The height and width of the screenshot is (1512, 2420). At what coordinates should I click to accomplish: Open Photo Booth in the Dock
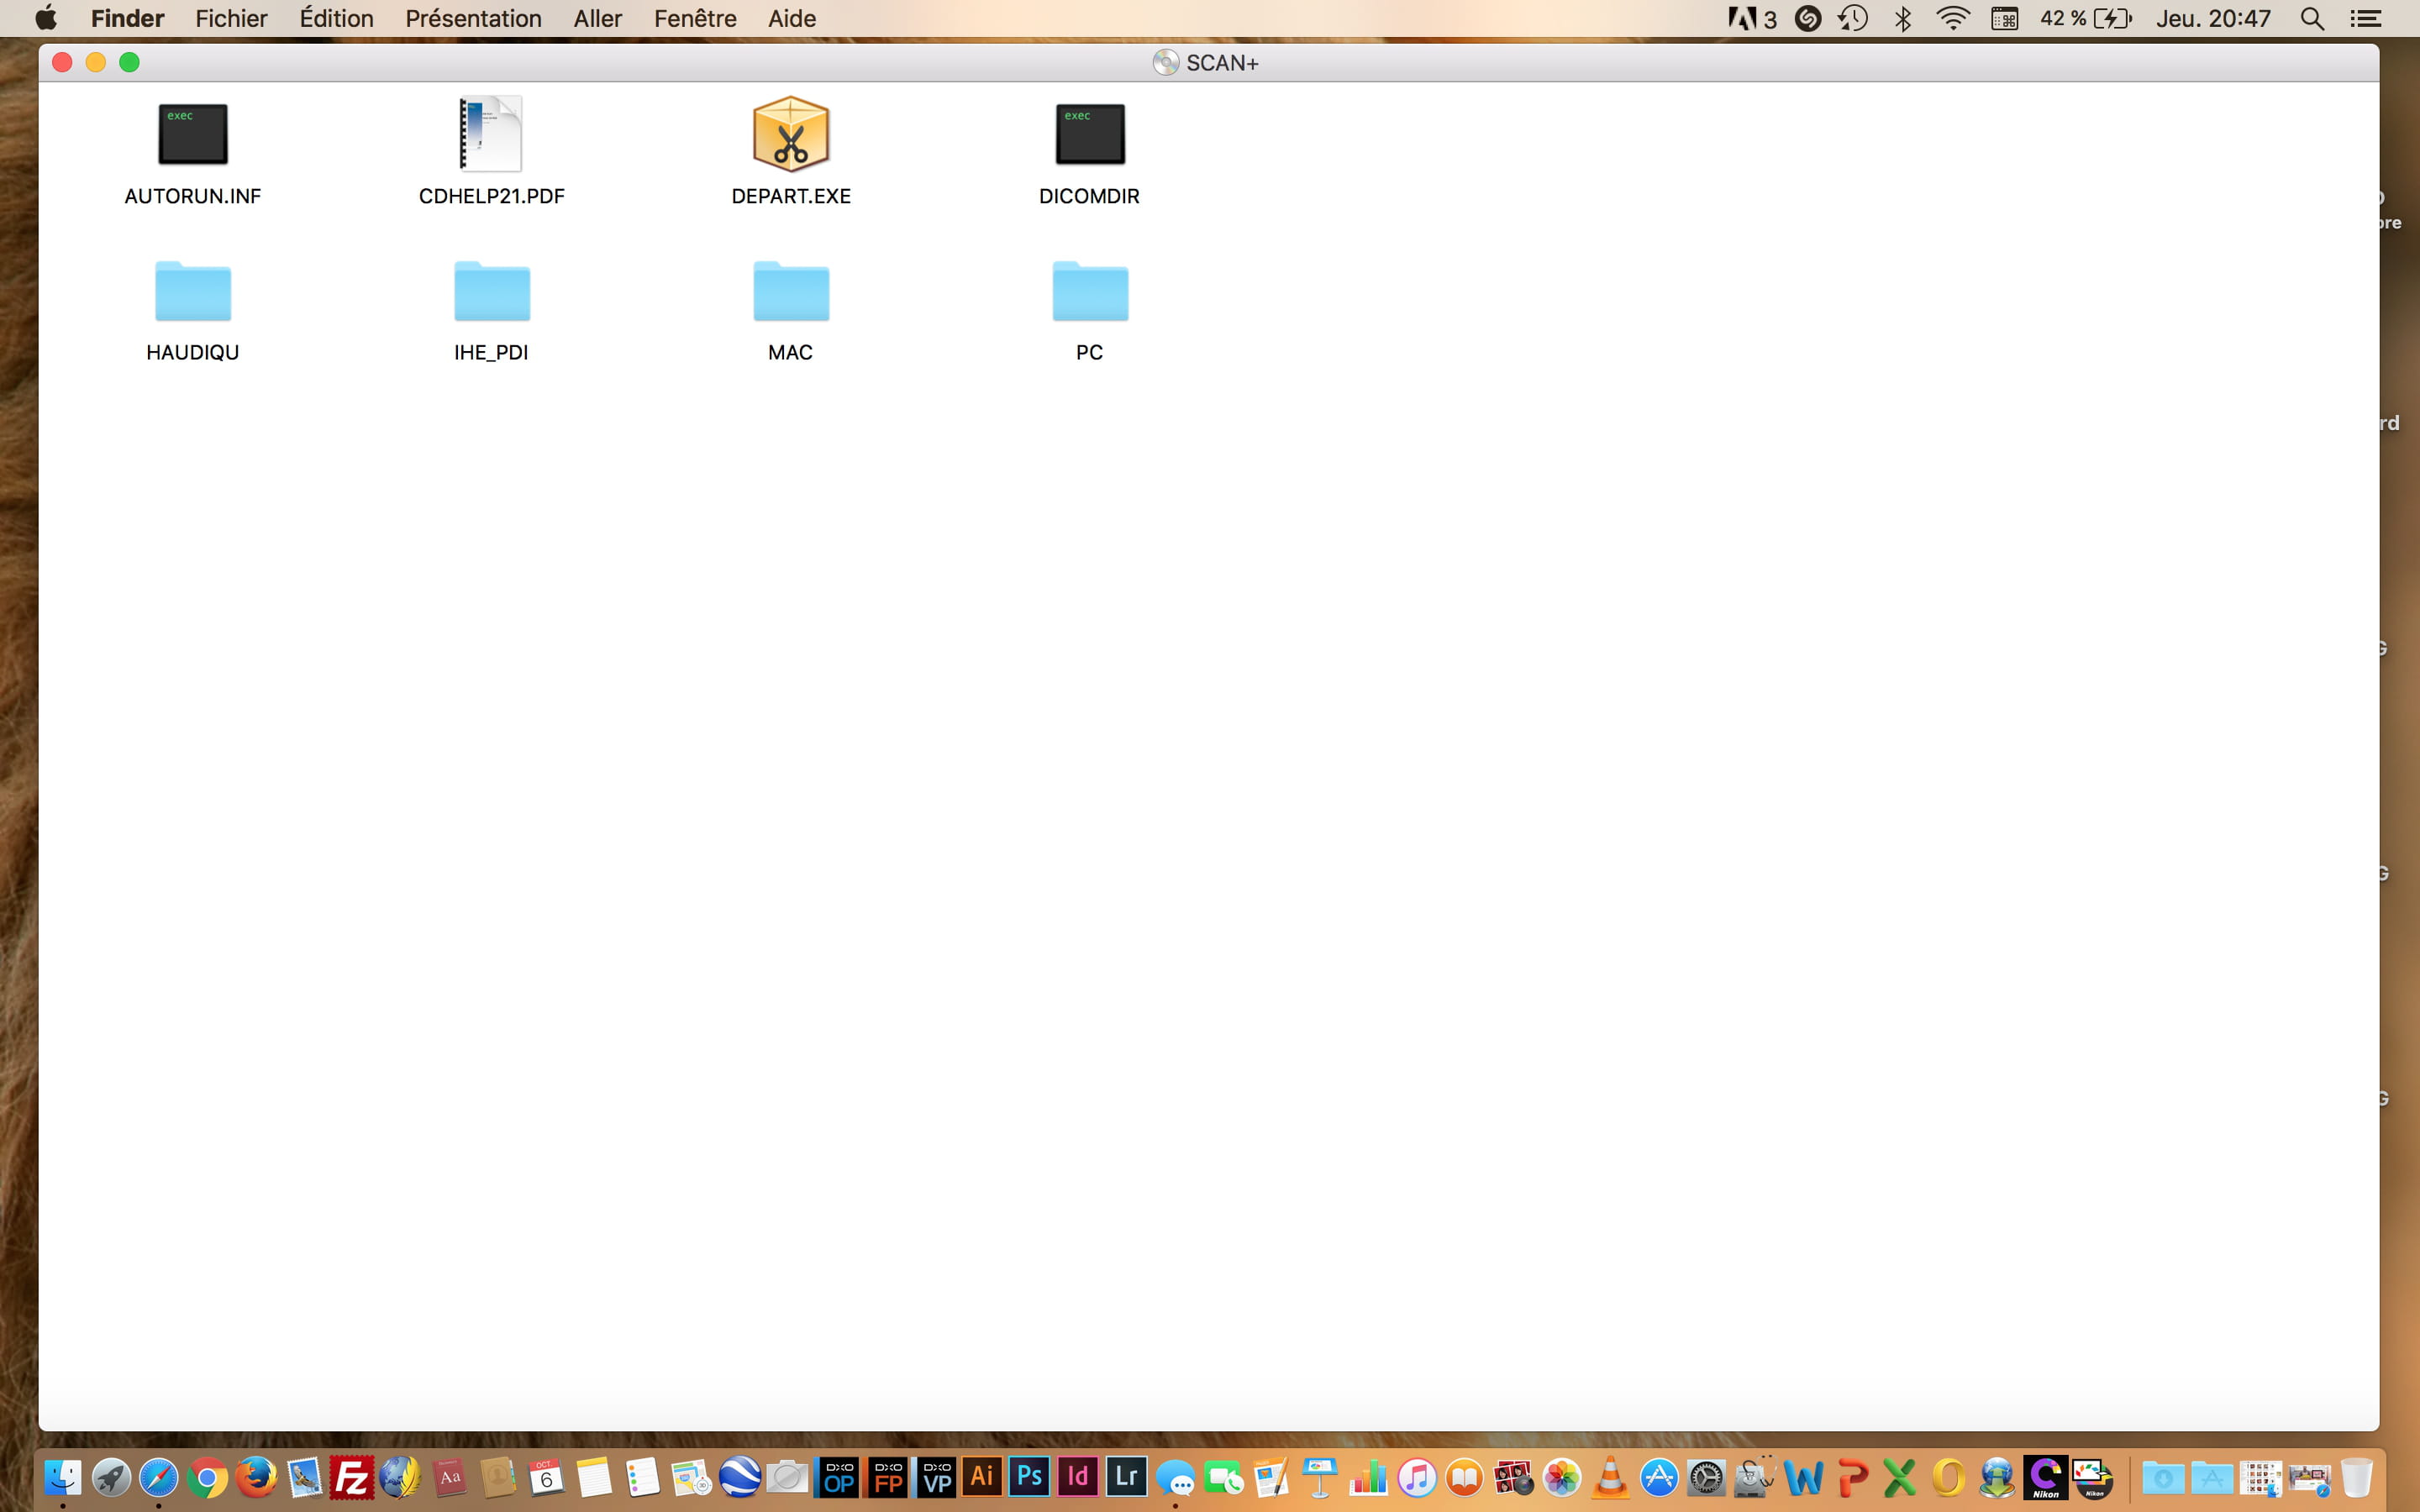coord(1514,1477)
